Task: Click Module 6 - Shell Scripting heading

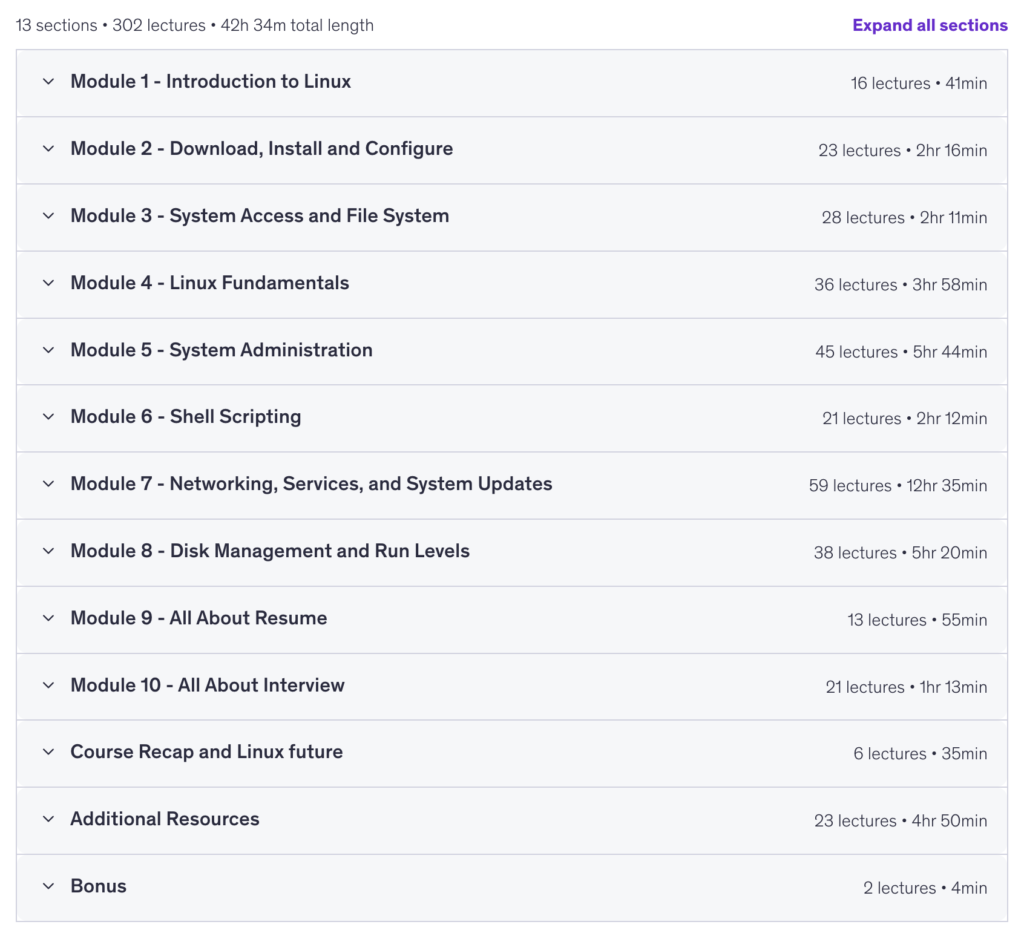Action: [x=185, y=417]
